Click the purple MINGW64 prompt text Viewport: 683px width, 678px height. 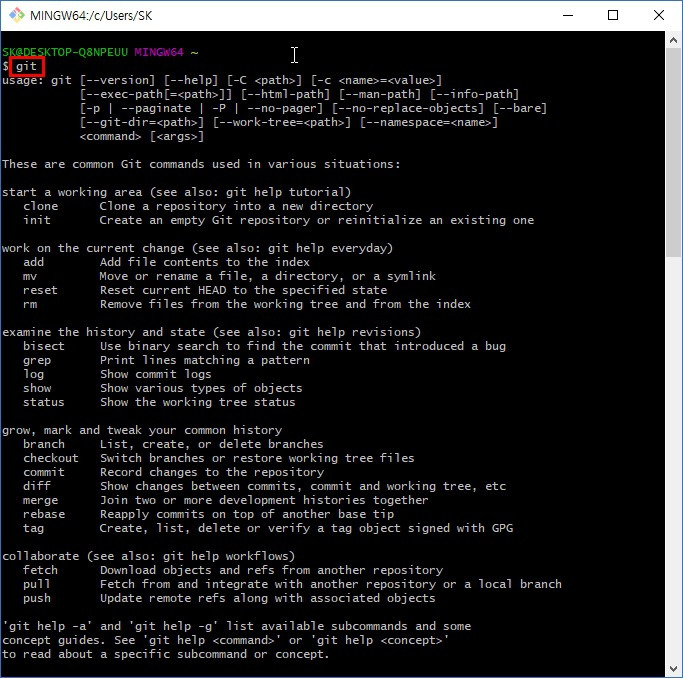pyautogui.click(x=159, y=52)
